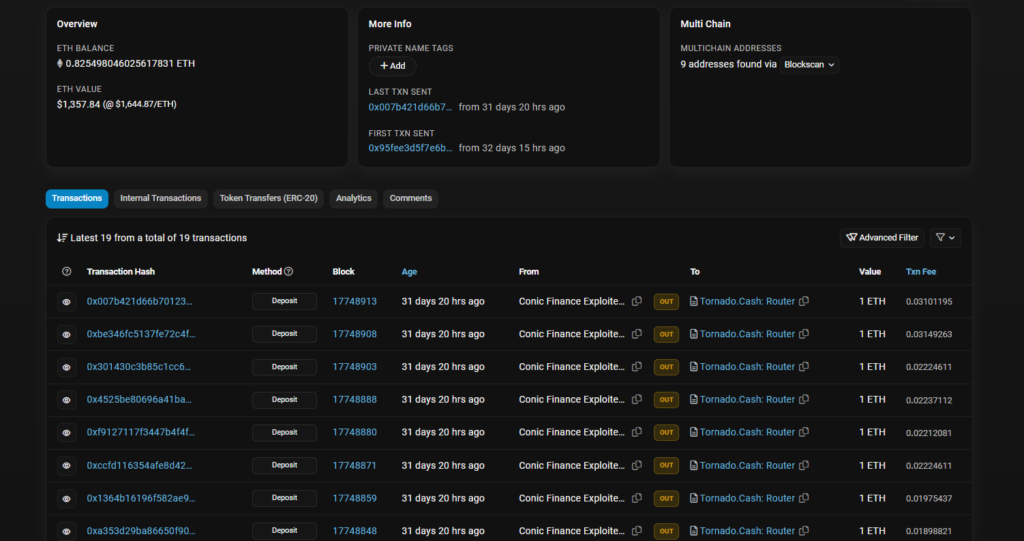Toggle eye preview for transaction 0xbe346fc5137fe72c4f

point(67,334)
